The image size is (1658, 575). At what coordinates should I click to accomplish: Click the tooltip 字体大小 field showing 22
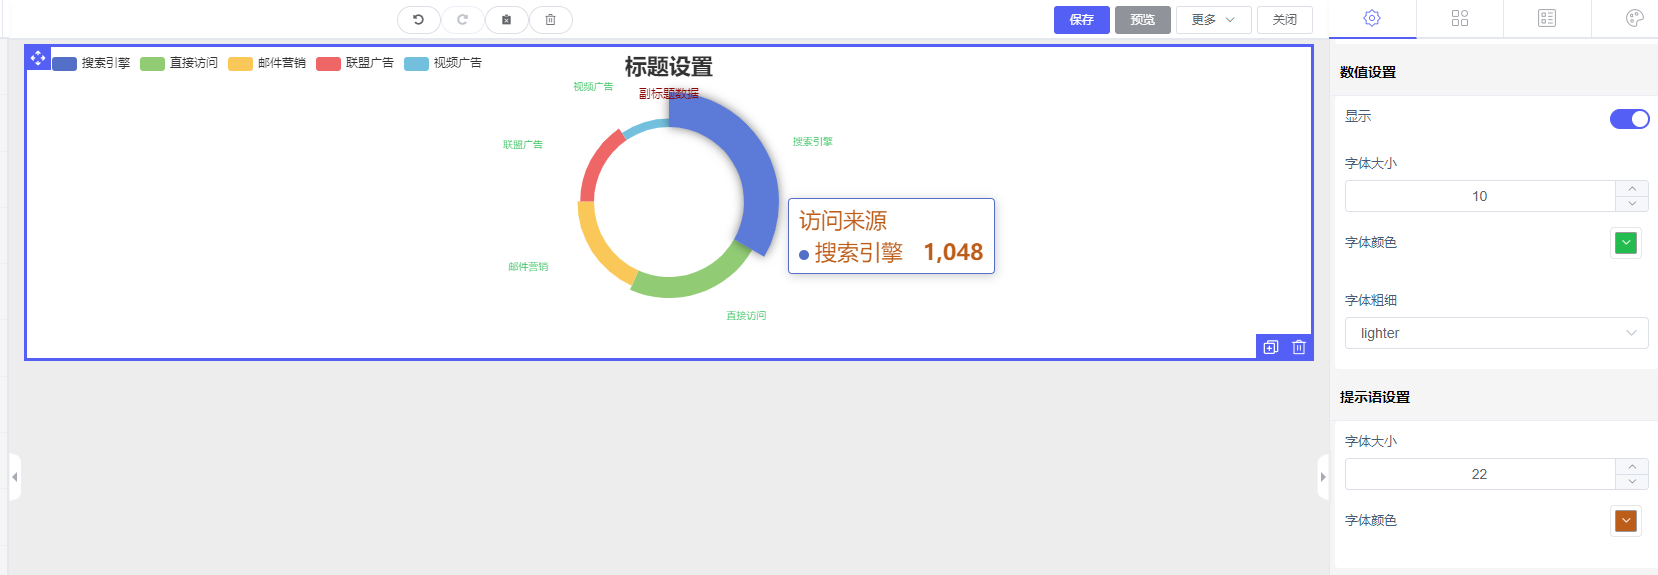pyautogui.click(x=1479, y=474)
